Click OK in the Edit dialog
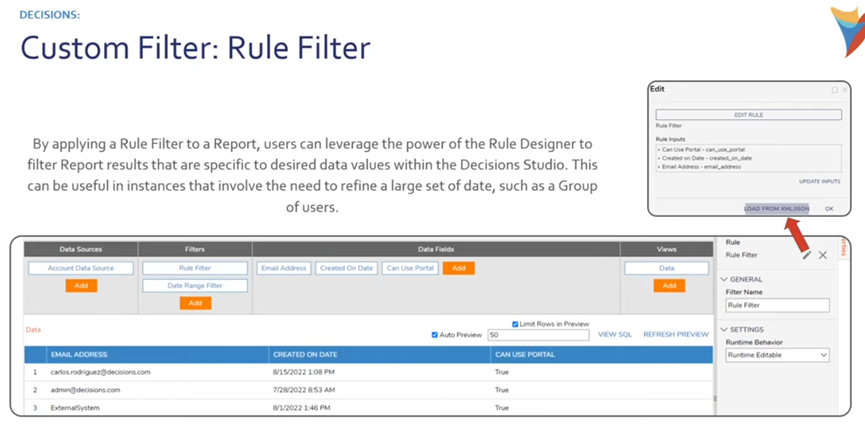Image resolution: width=865 pixels, height=426 pixels. click(829, 209)
